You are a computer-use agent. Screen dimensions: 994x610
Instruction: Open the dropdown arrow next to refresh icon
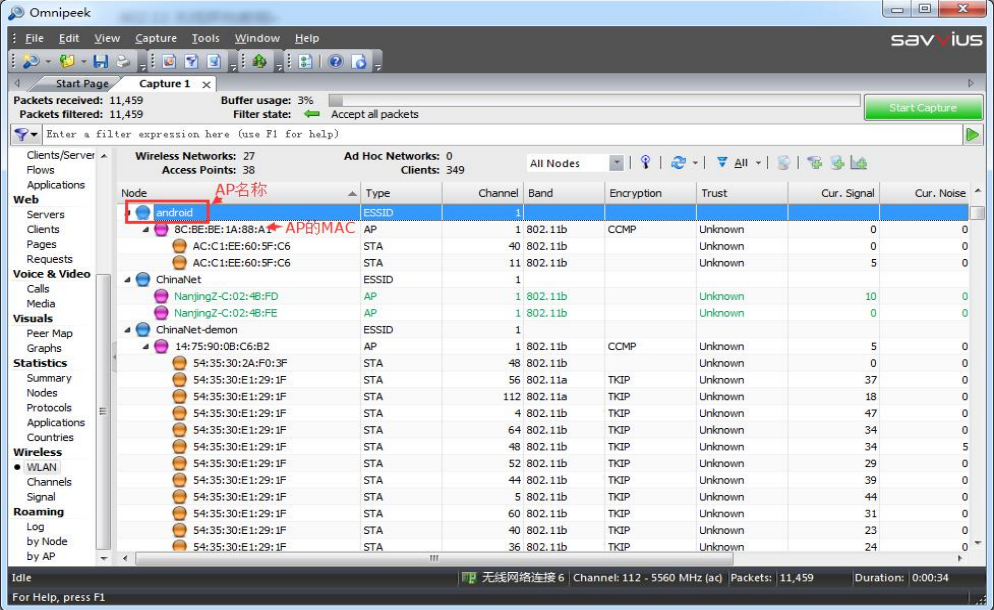coord(695,163)
